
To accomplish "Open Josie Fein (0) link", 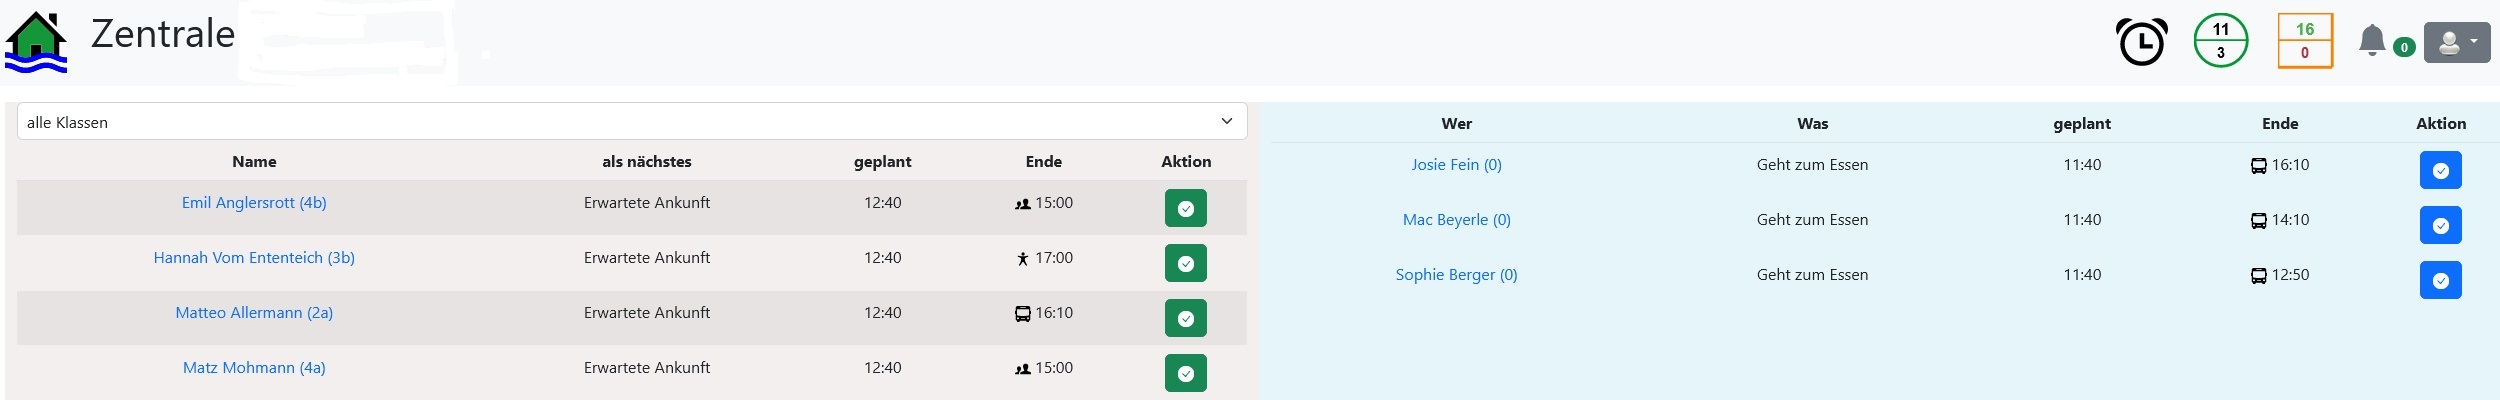I will (x=1456, y=165).
